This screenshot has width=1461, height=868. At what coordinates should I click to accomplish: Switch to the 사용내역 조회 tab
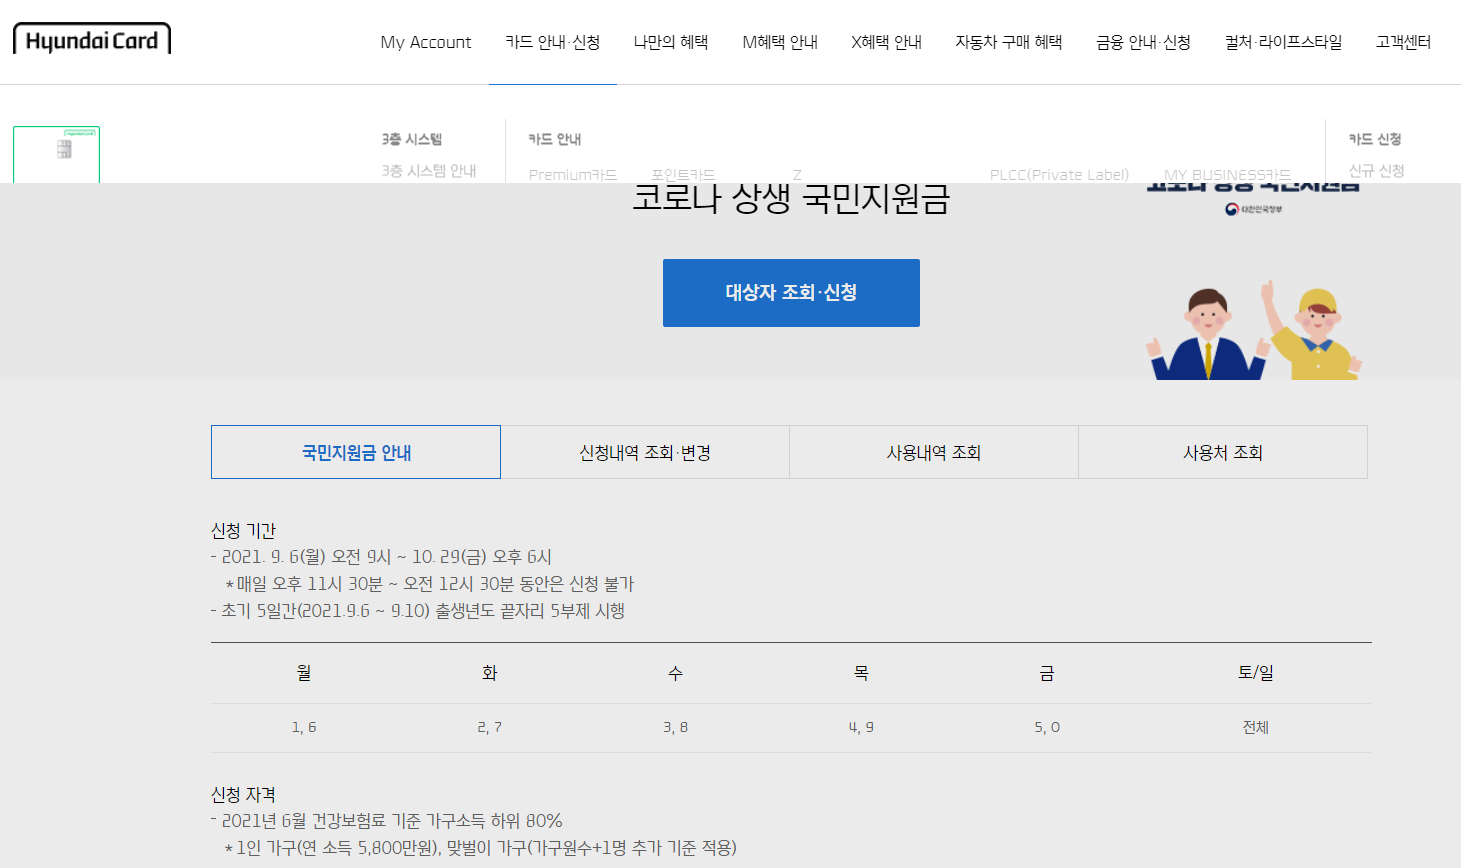(x=933, y=452)
